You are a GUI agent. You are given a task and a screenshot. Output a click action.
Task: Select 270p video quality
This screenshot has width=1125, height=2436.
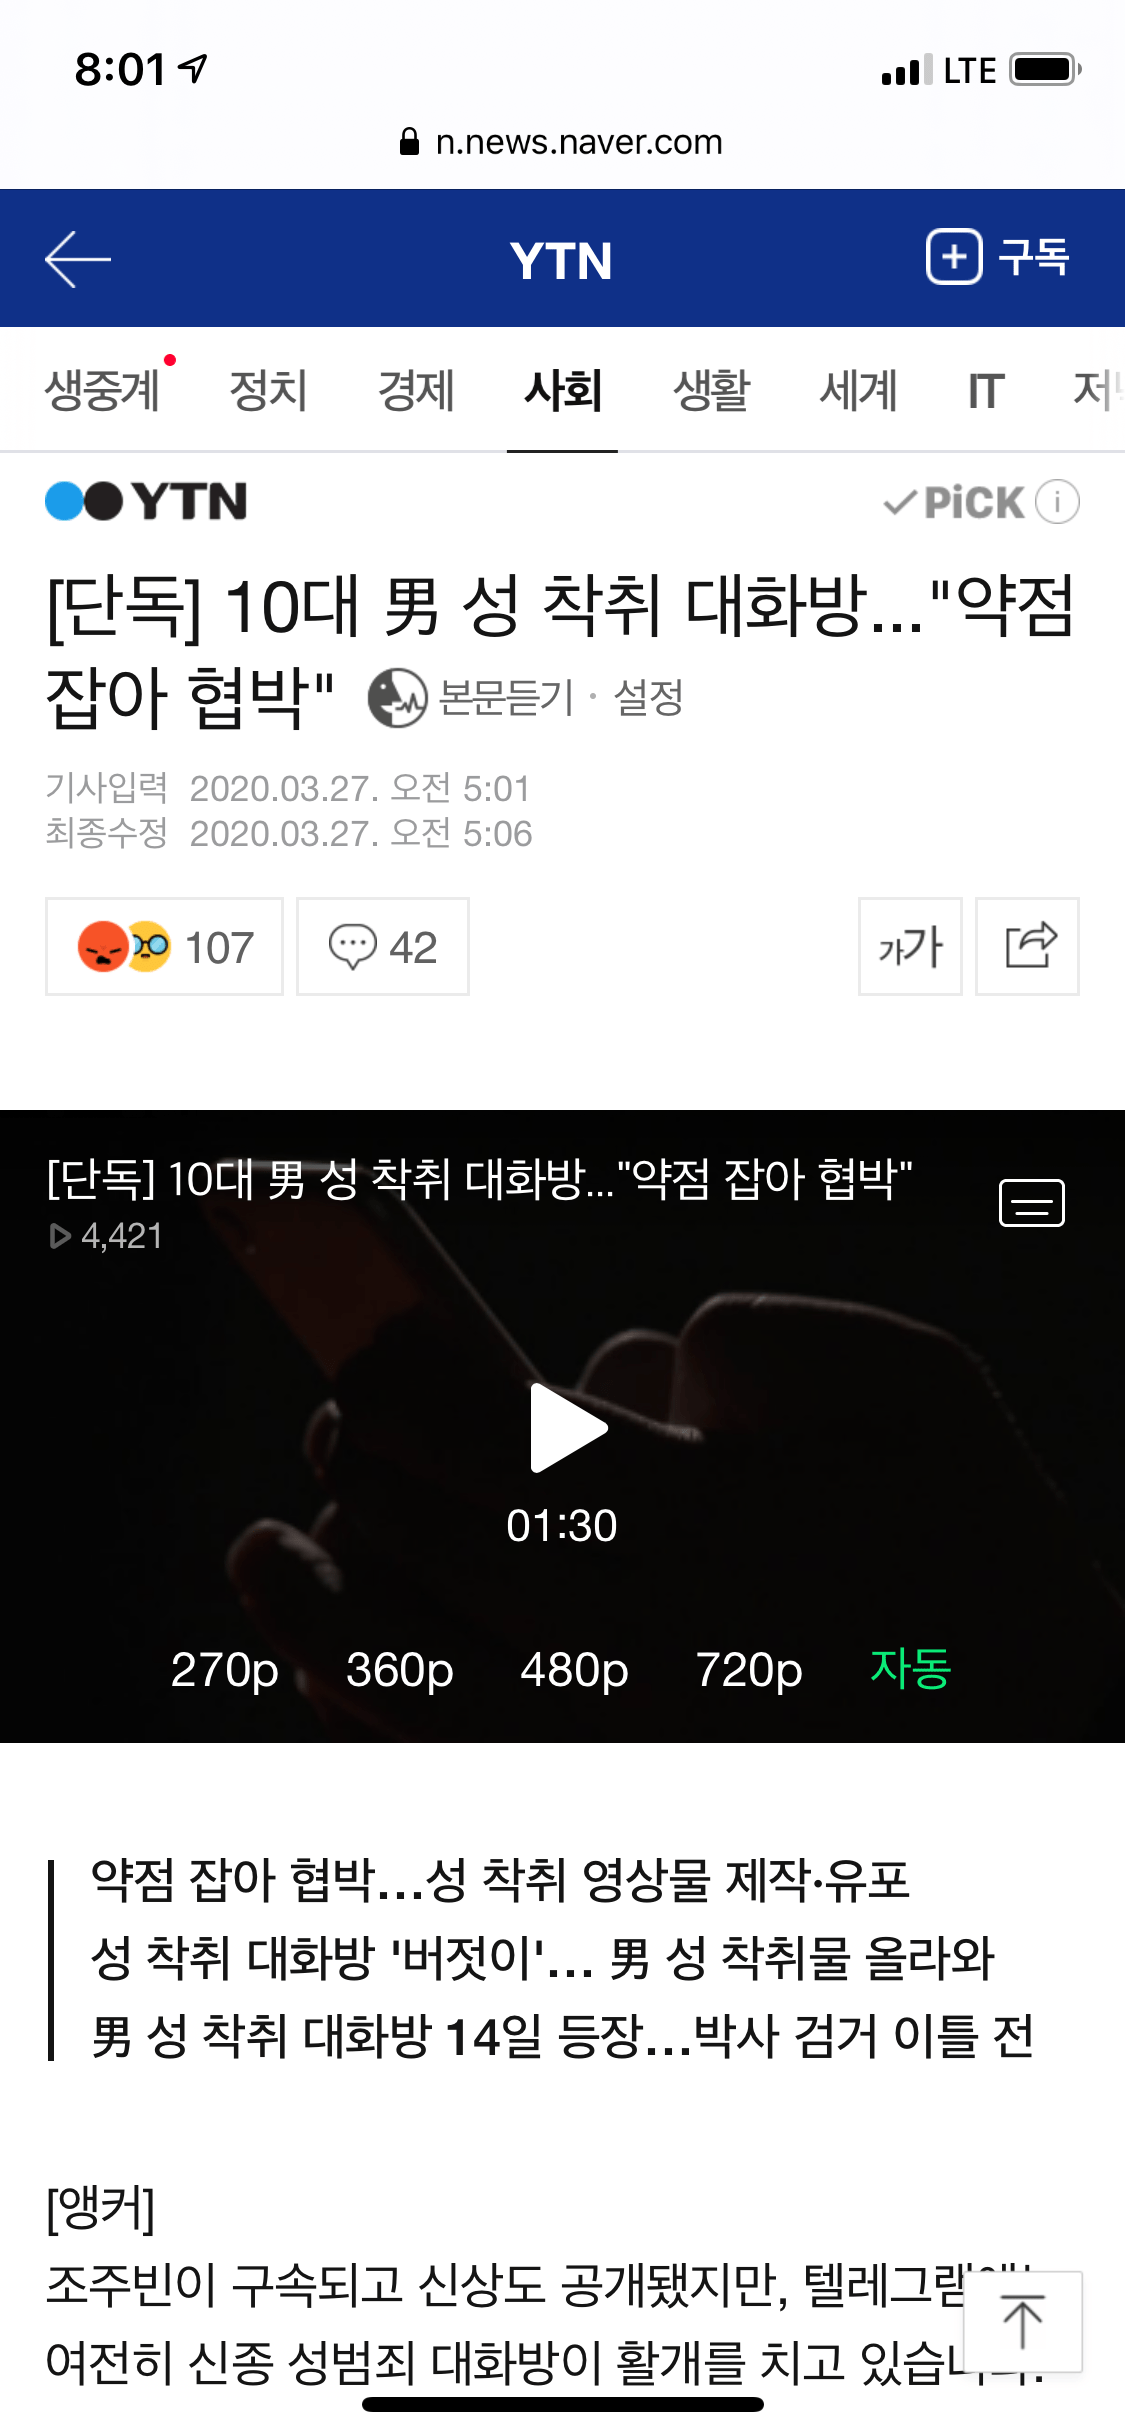(x=224, y=1669)
